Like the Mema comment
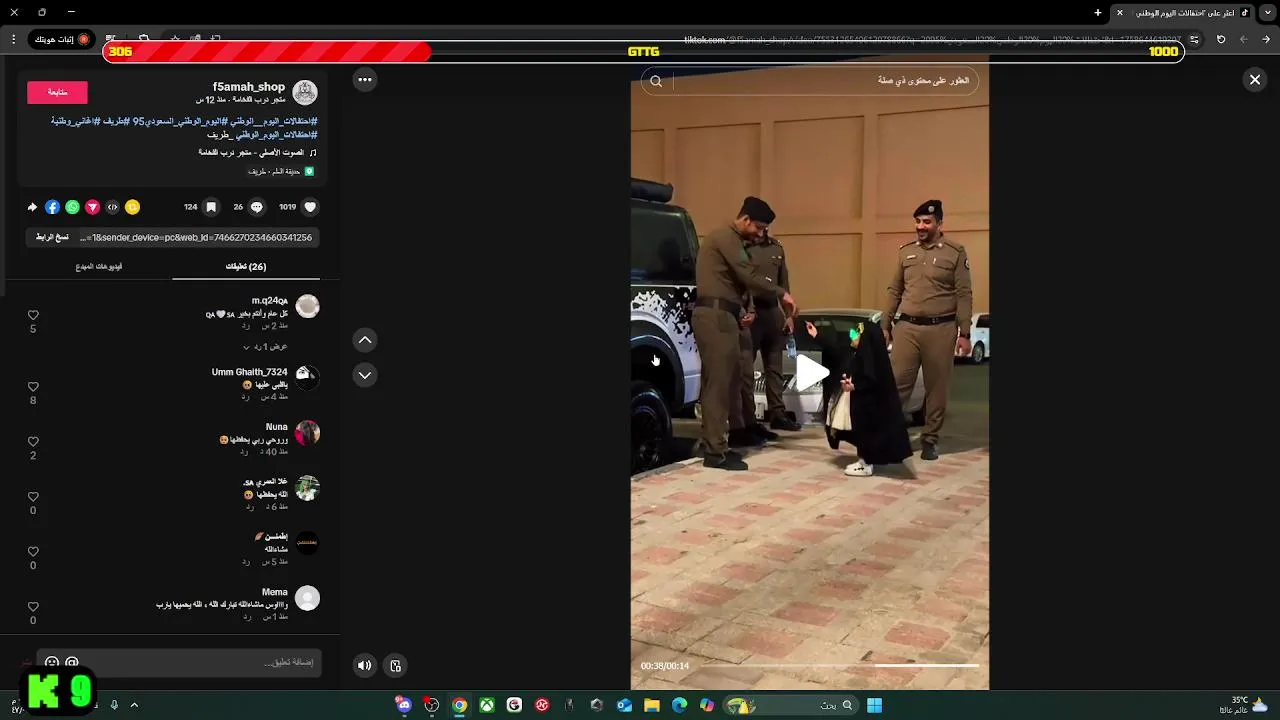Image resolution: width=1280 pixels, height=720 pixels. [x=33, y=607]
